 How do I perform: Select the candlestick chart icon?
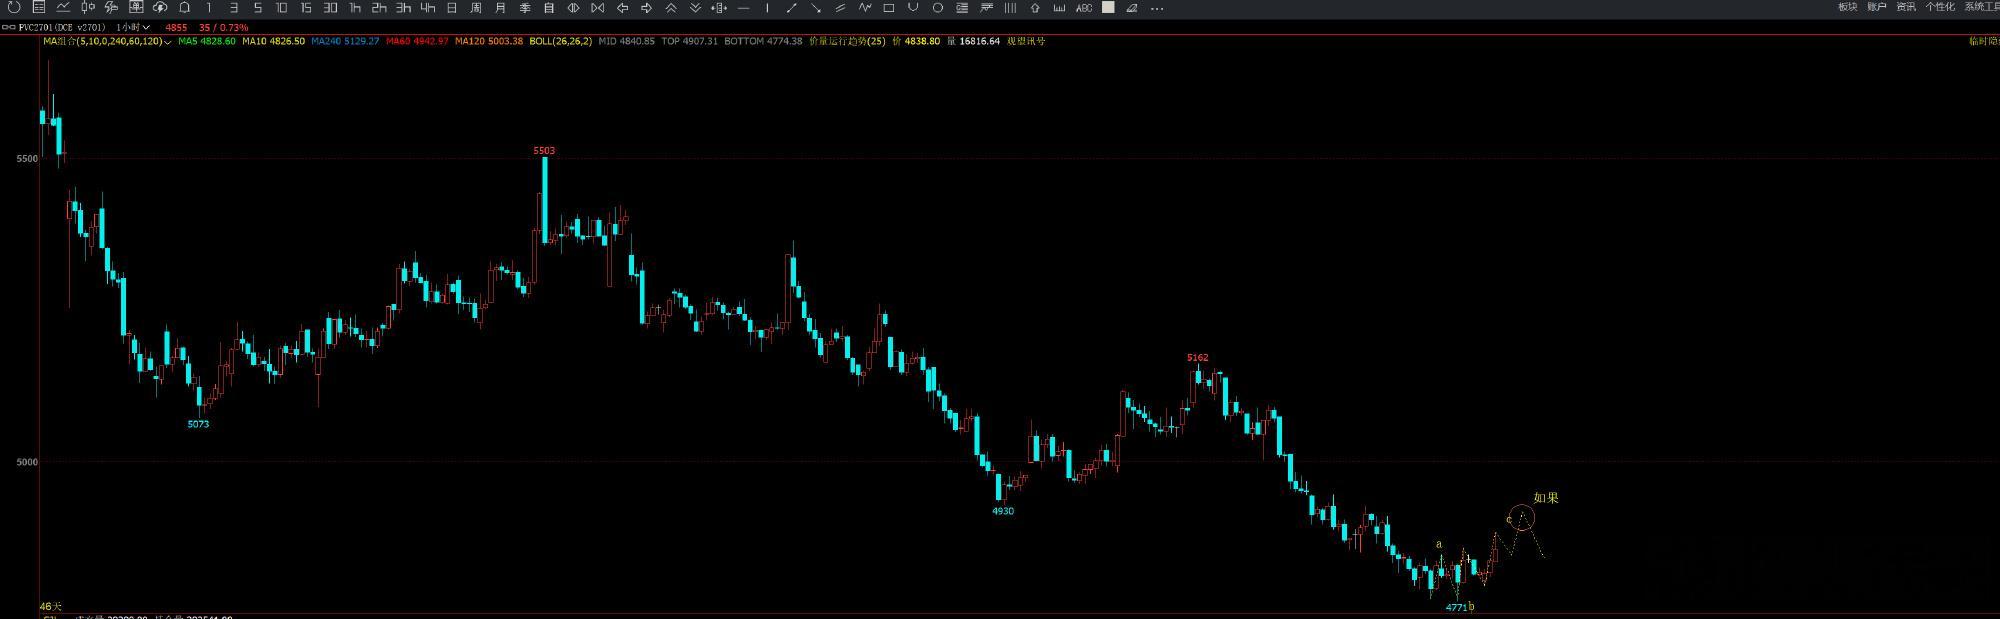(x=88, y=7)
